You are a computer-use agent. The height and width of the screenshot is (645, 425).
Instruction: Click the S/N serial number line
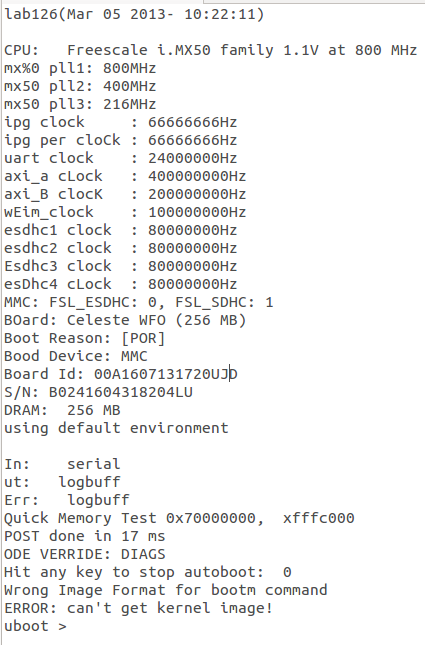98,392
